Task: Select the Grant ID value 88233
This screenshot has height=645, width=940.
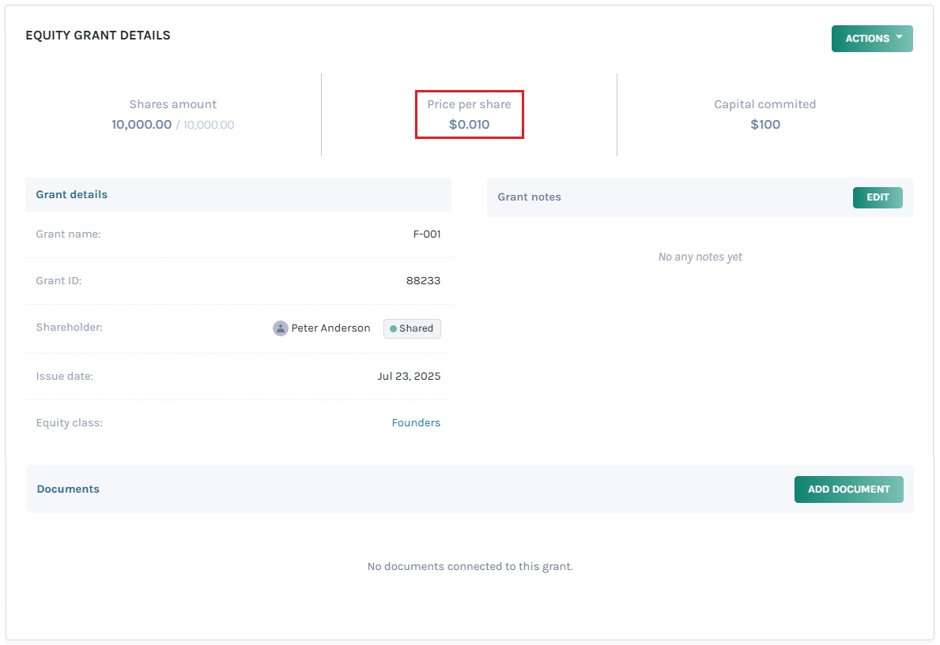Action: [x=423, y=281]
